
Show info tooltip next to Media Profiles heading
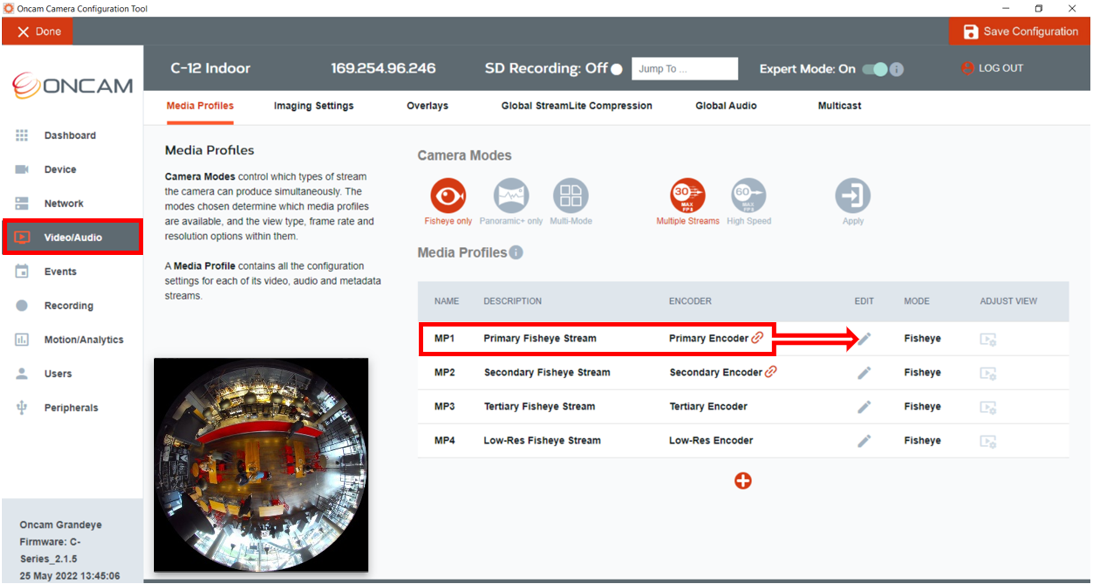pyautogui.click(x=516, y=253)
